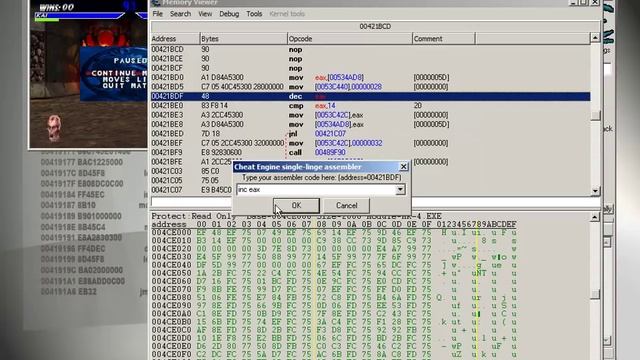Click the assembler code input field
Viewport: 640px width, 360px height.
(316, 189)
